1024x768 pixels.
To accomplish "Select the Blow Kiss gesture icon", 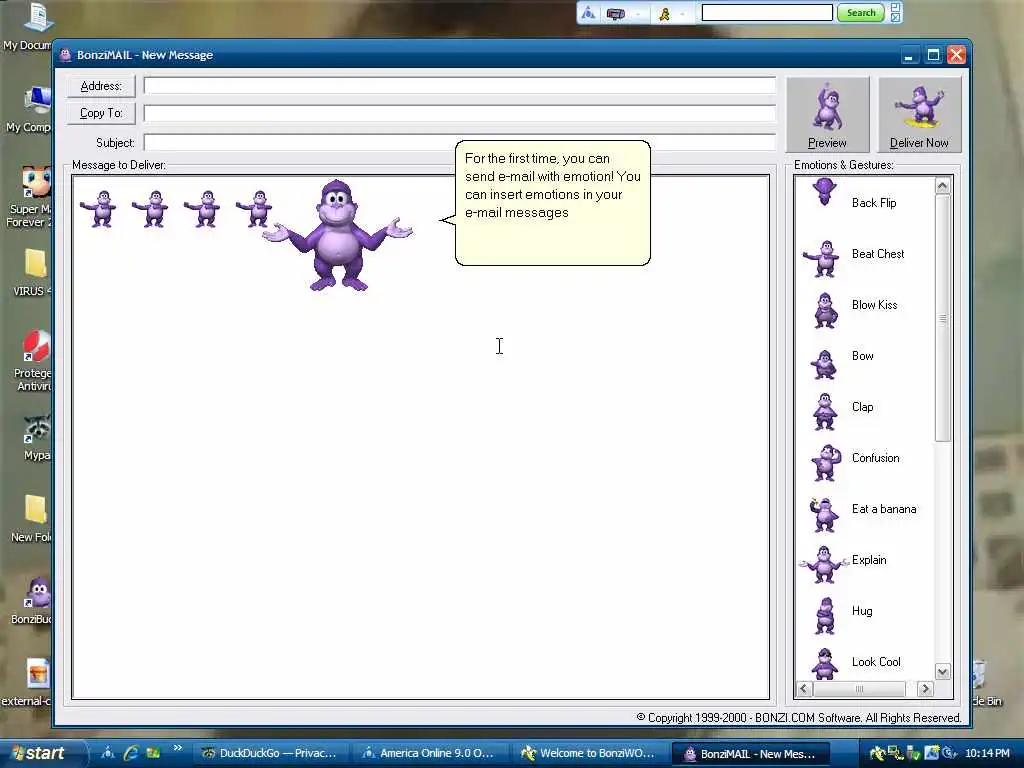I will (x=825, y=310).
